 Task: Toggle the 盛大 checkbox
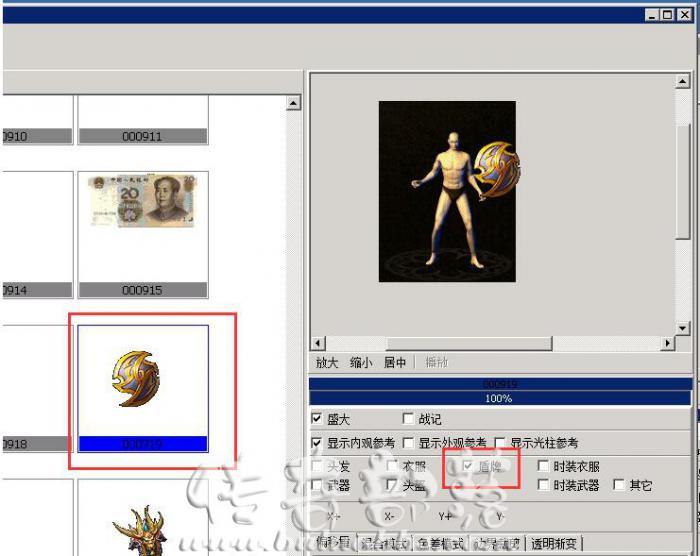[x=317, y=419]
